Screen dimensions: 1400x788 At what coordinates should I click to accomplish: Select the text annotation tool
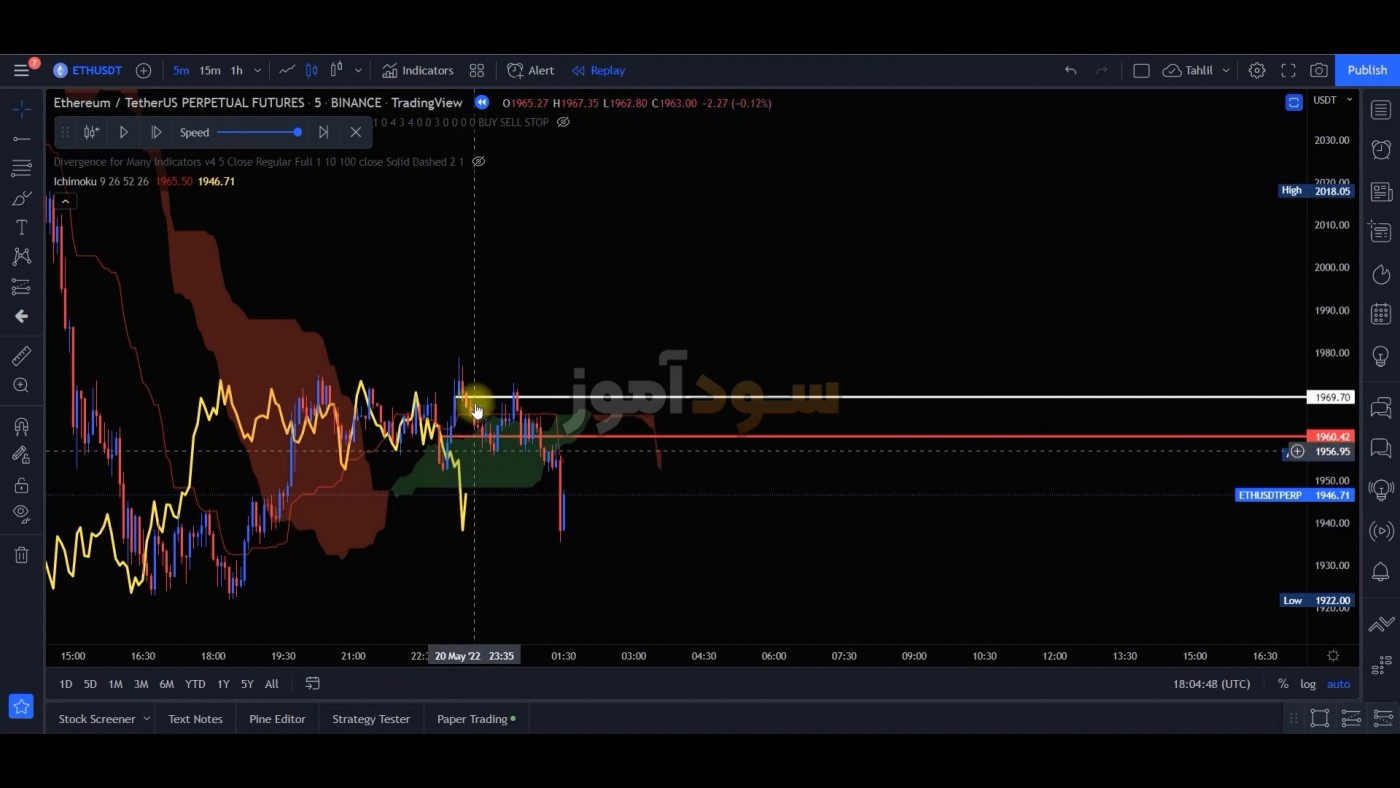(21, 227)
